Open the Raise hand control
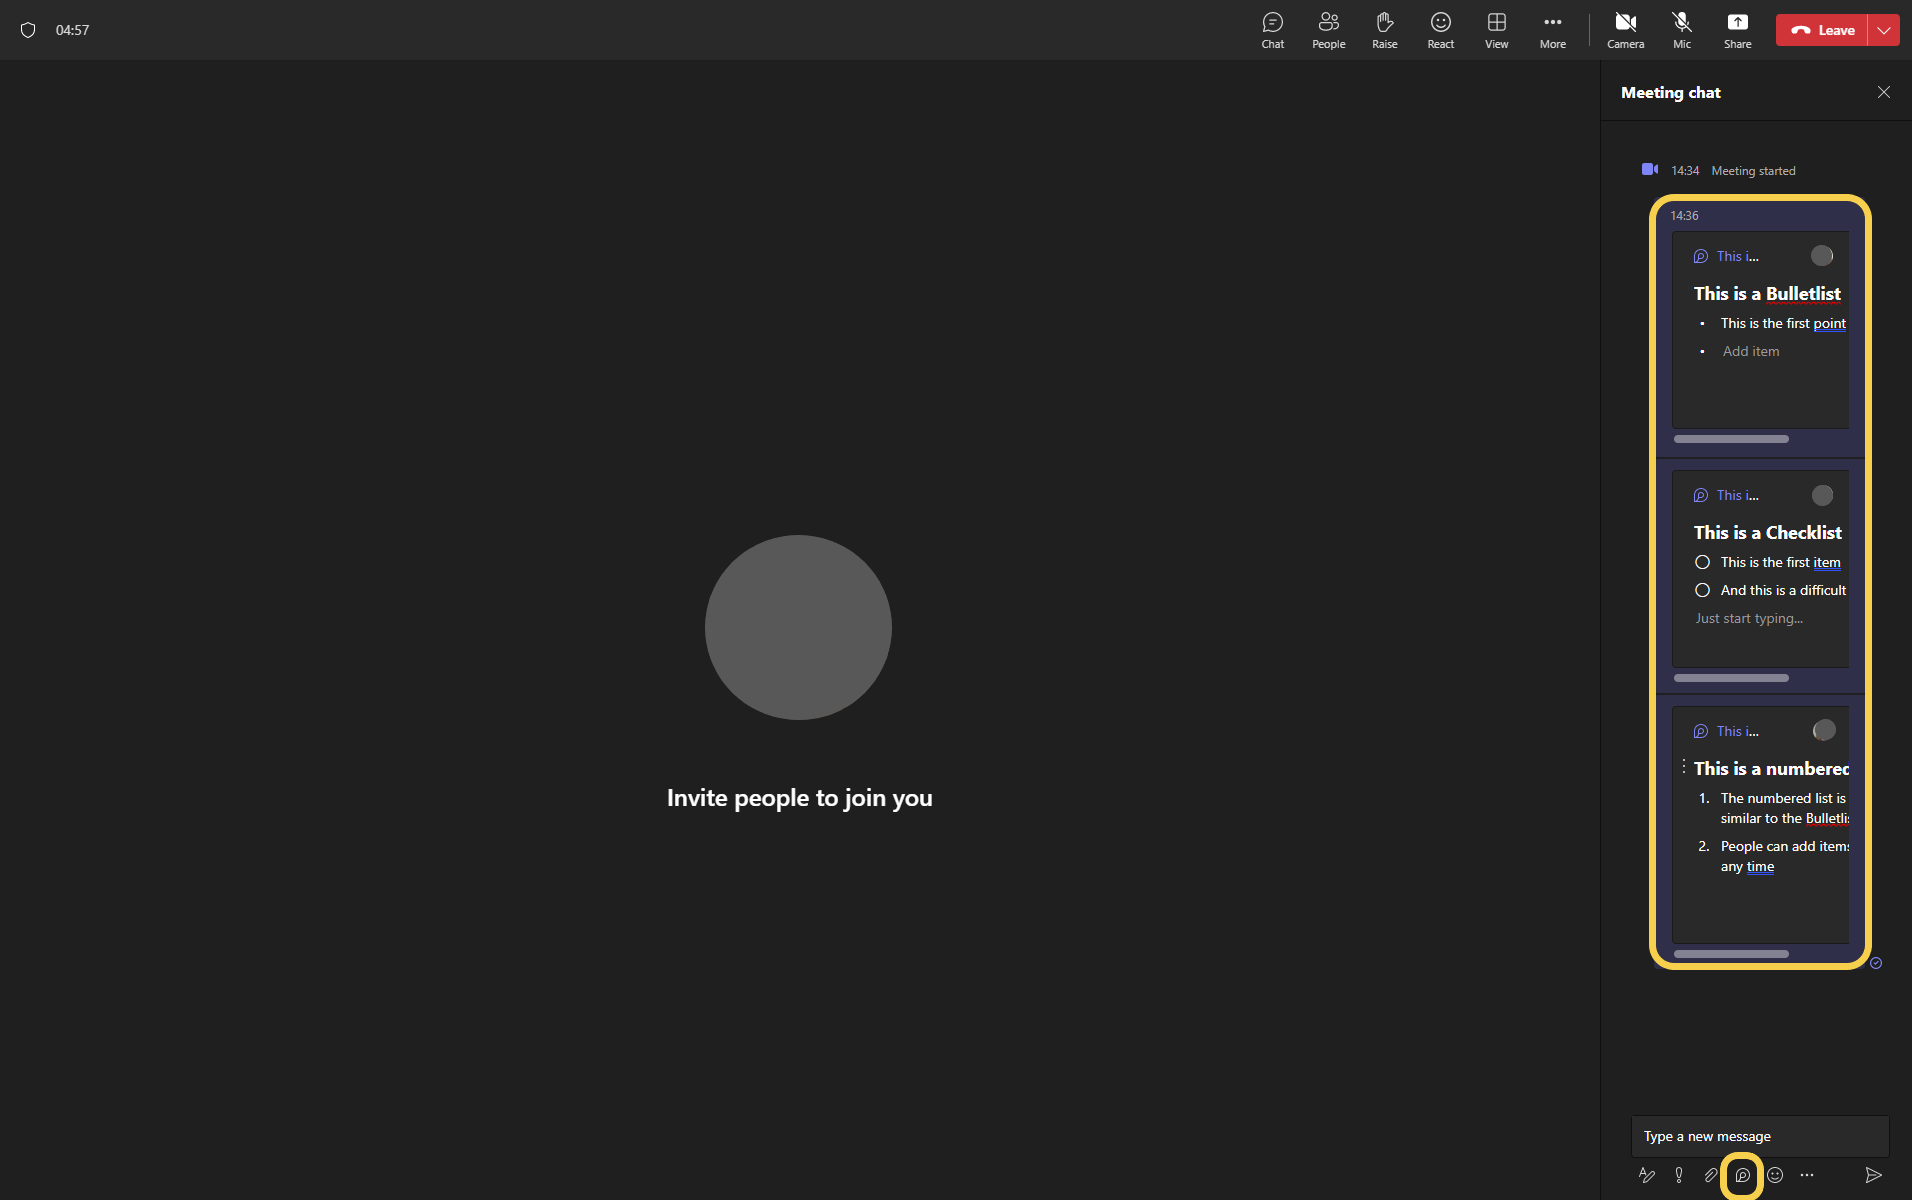The height and width of the screenshot is (1200, 1912). pos(1384,30)
